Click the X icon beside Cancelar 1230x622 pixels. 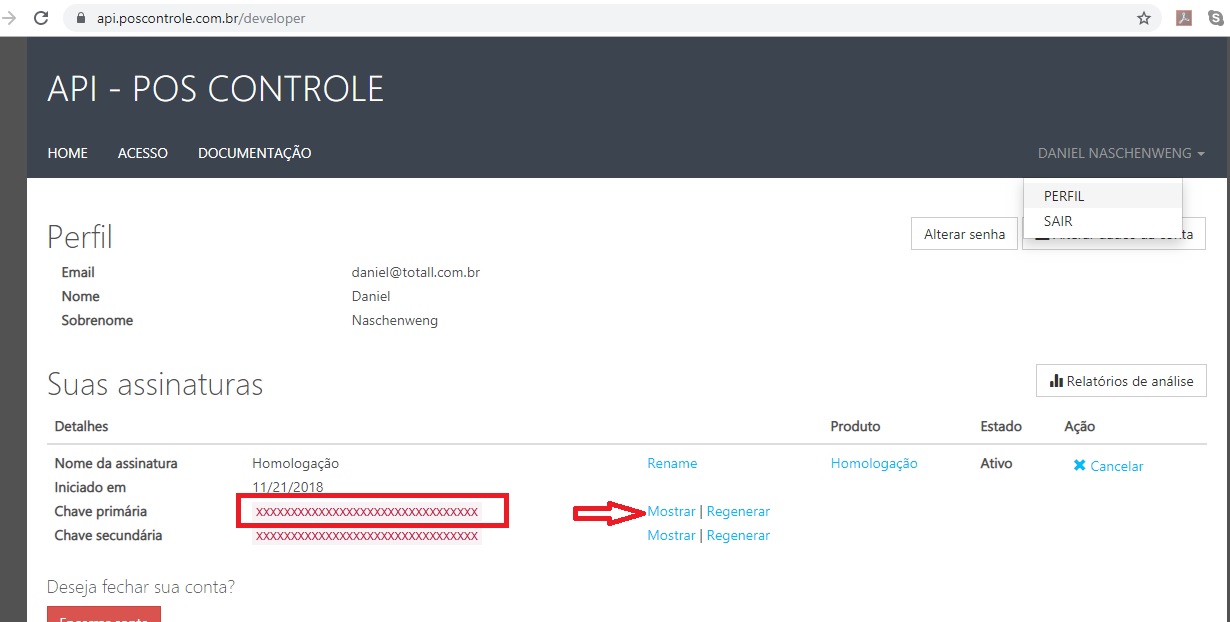[x=1079, y=466]
